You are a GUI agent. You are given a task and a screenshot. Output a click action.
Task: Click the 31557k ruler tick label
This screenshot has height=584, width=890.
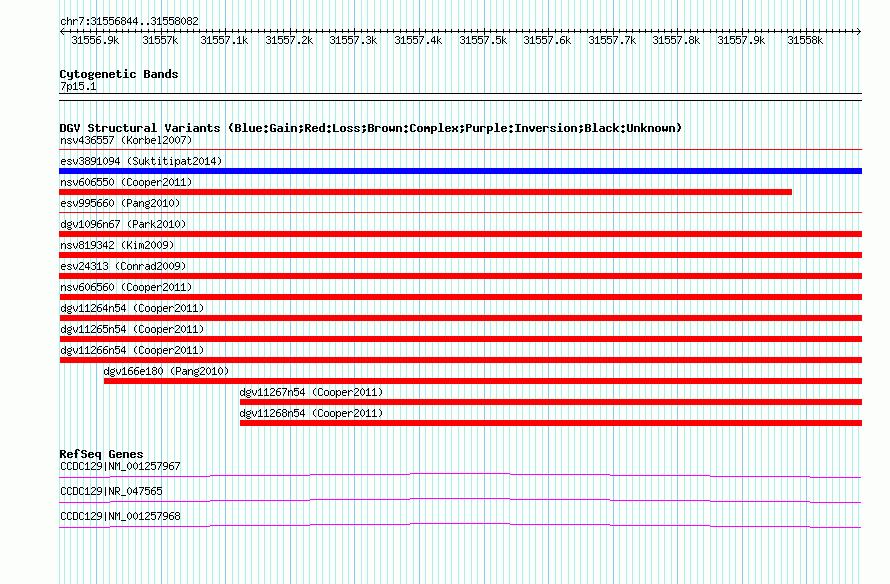click(x=160, y=40)
